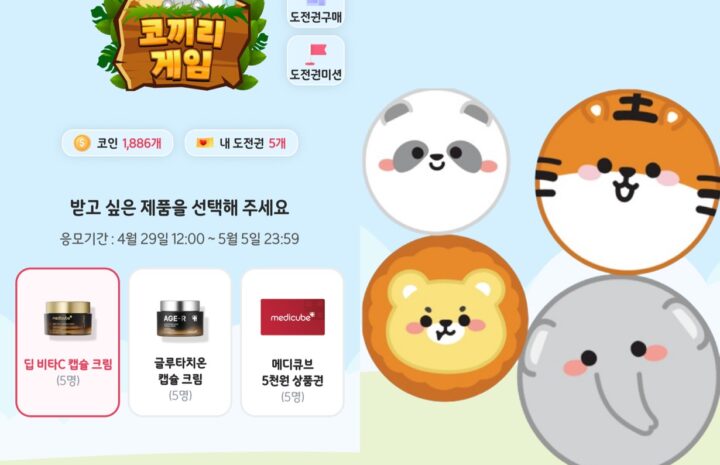Open the 코인 1,886개 balance pill

(x=118, y=143)
